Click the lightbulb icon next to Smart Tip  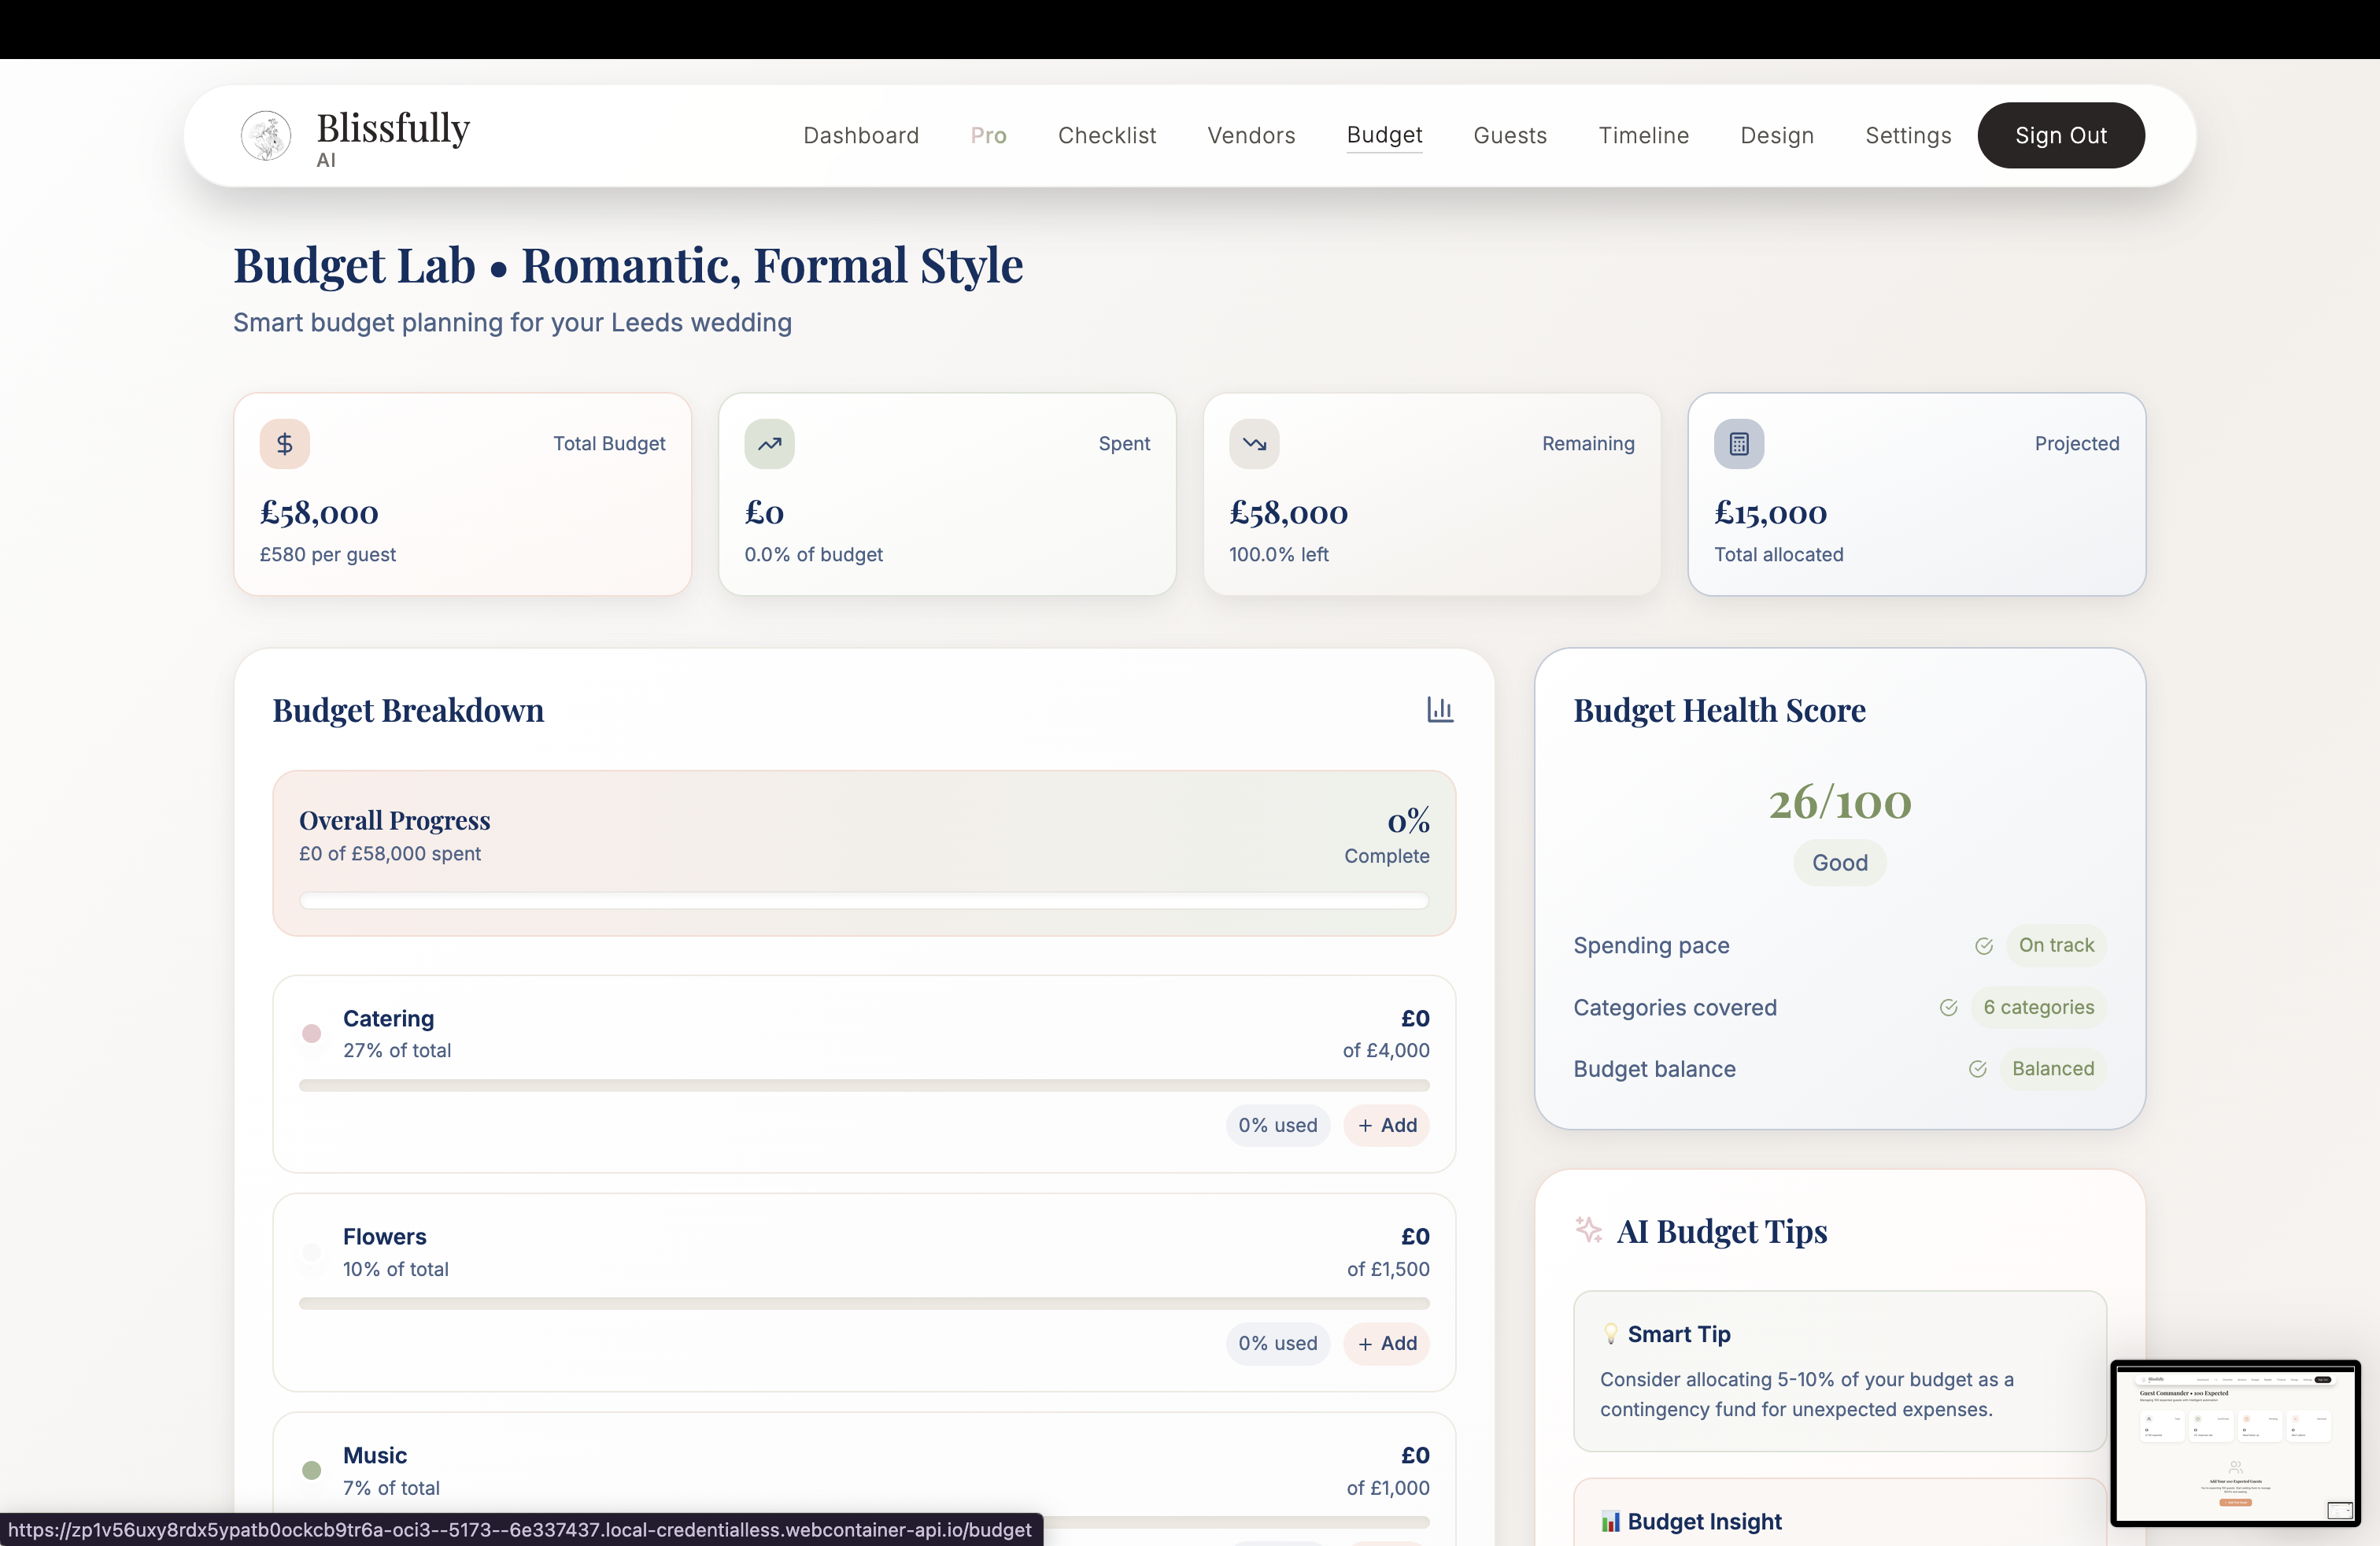click(x=1610, y=1333)
